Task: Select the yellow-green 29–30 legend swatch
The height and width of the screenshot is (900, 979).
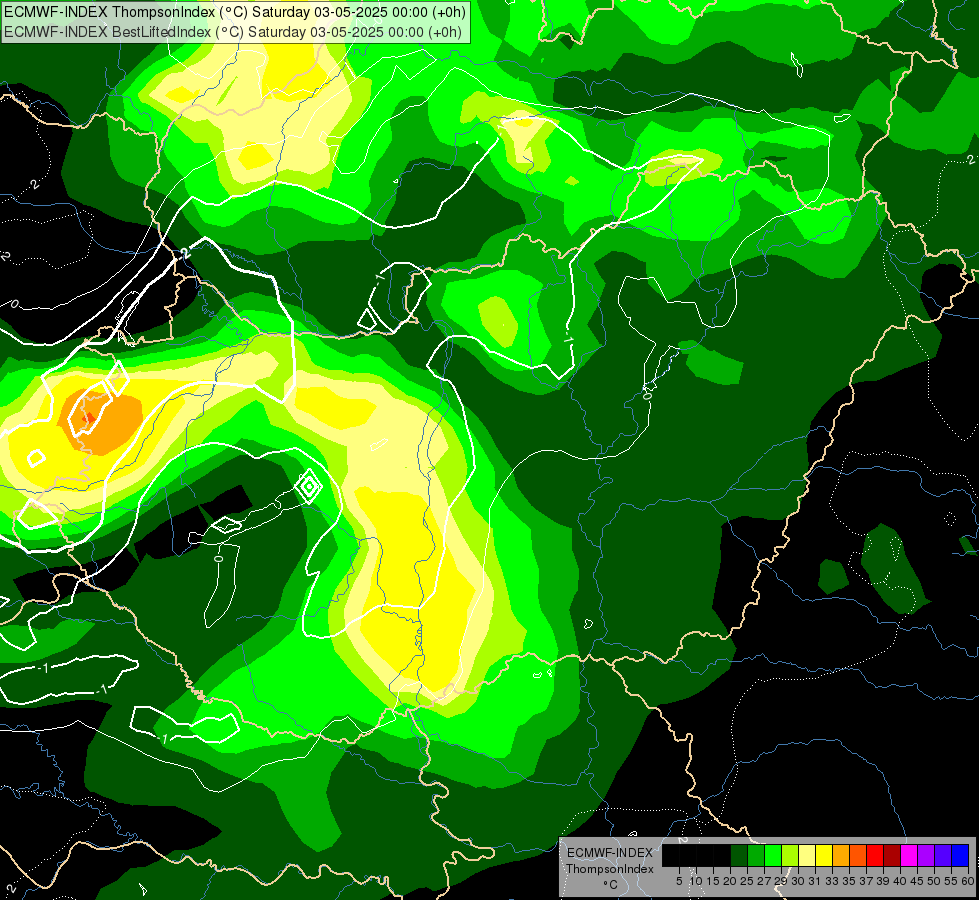Action: (790, 856)
